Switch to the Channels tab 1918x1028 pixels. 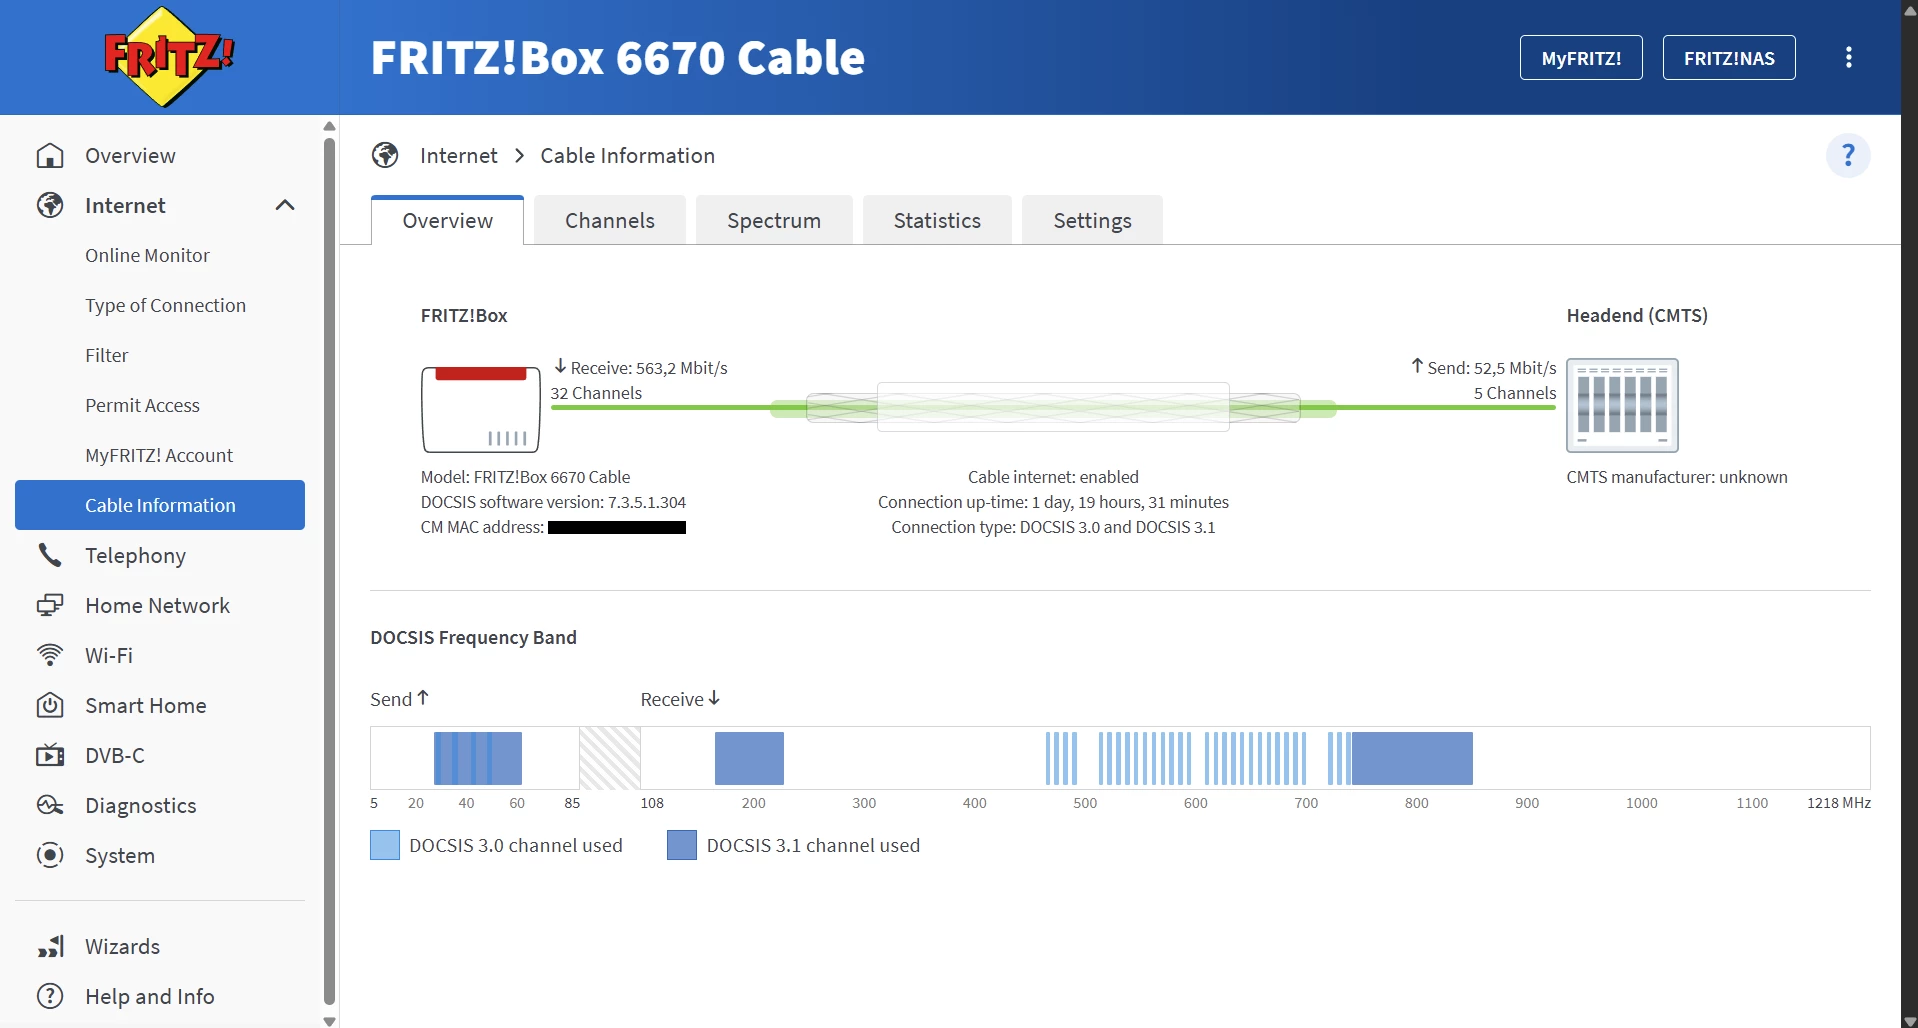(610, 220)
